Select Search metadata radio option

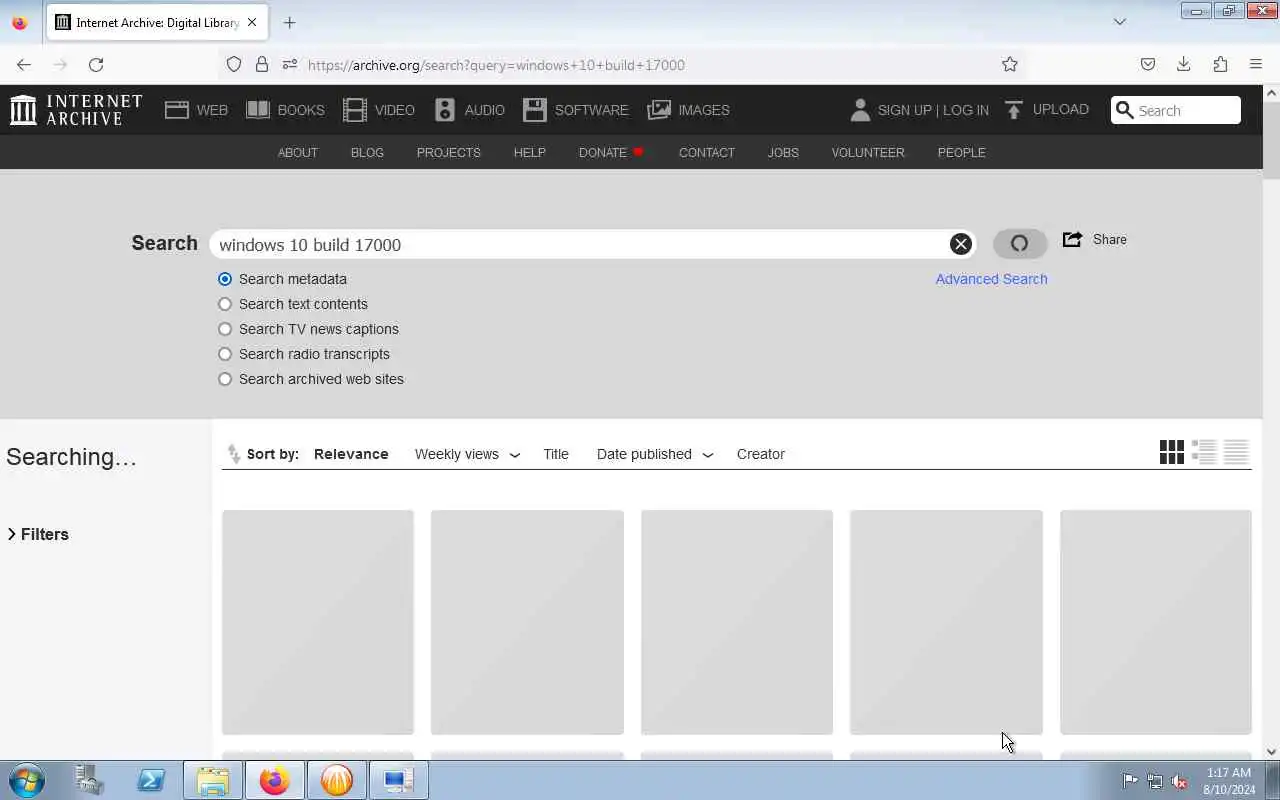click(x=225, y=279)
